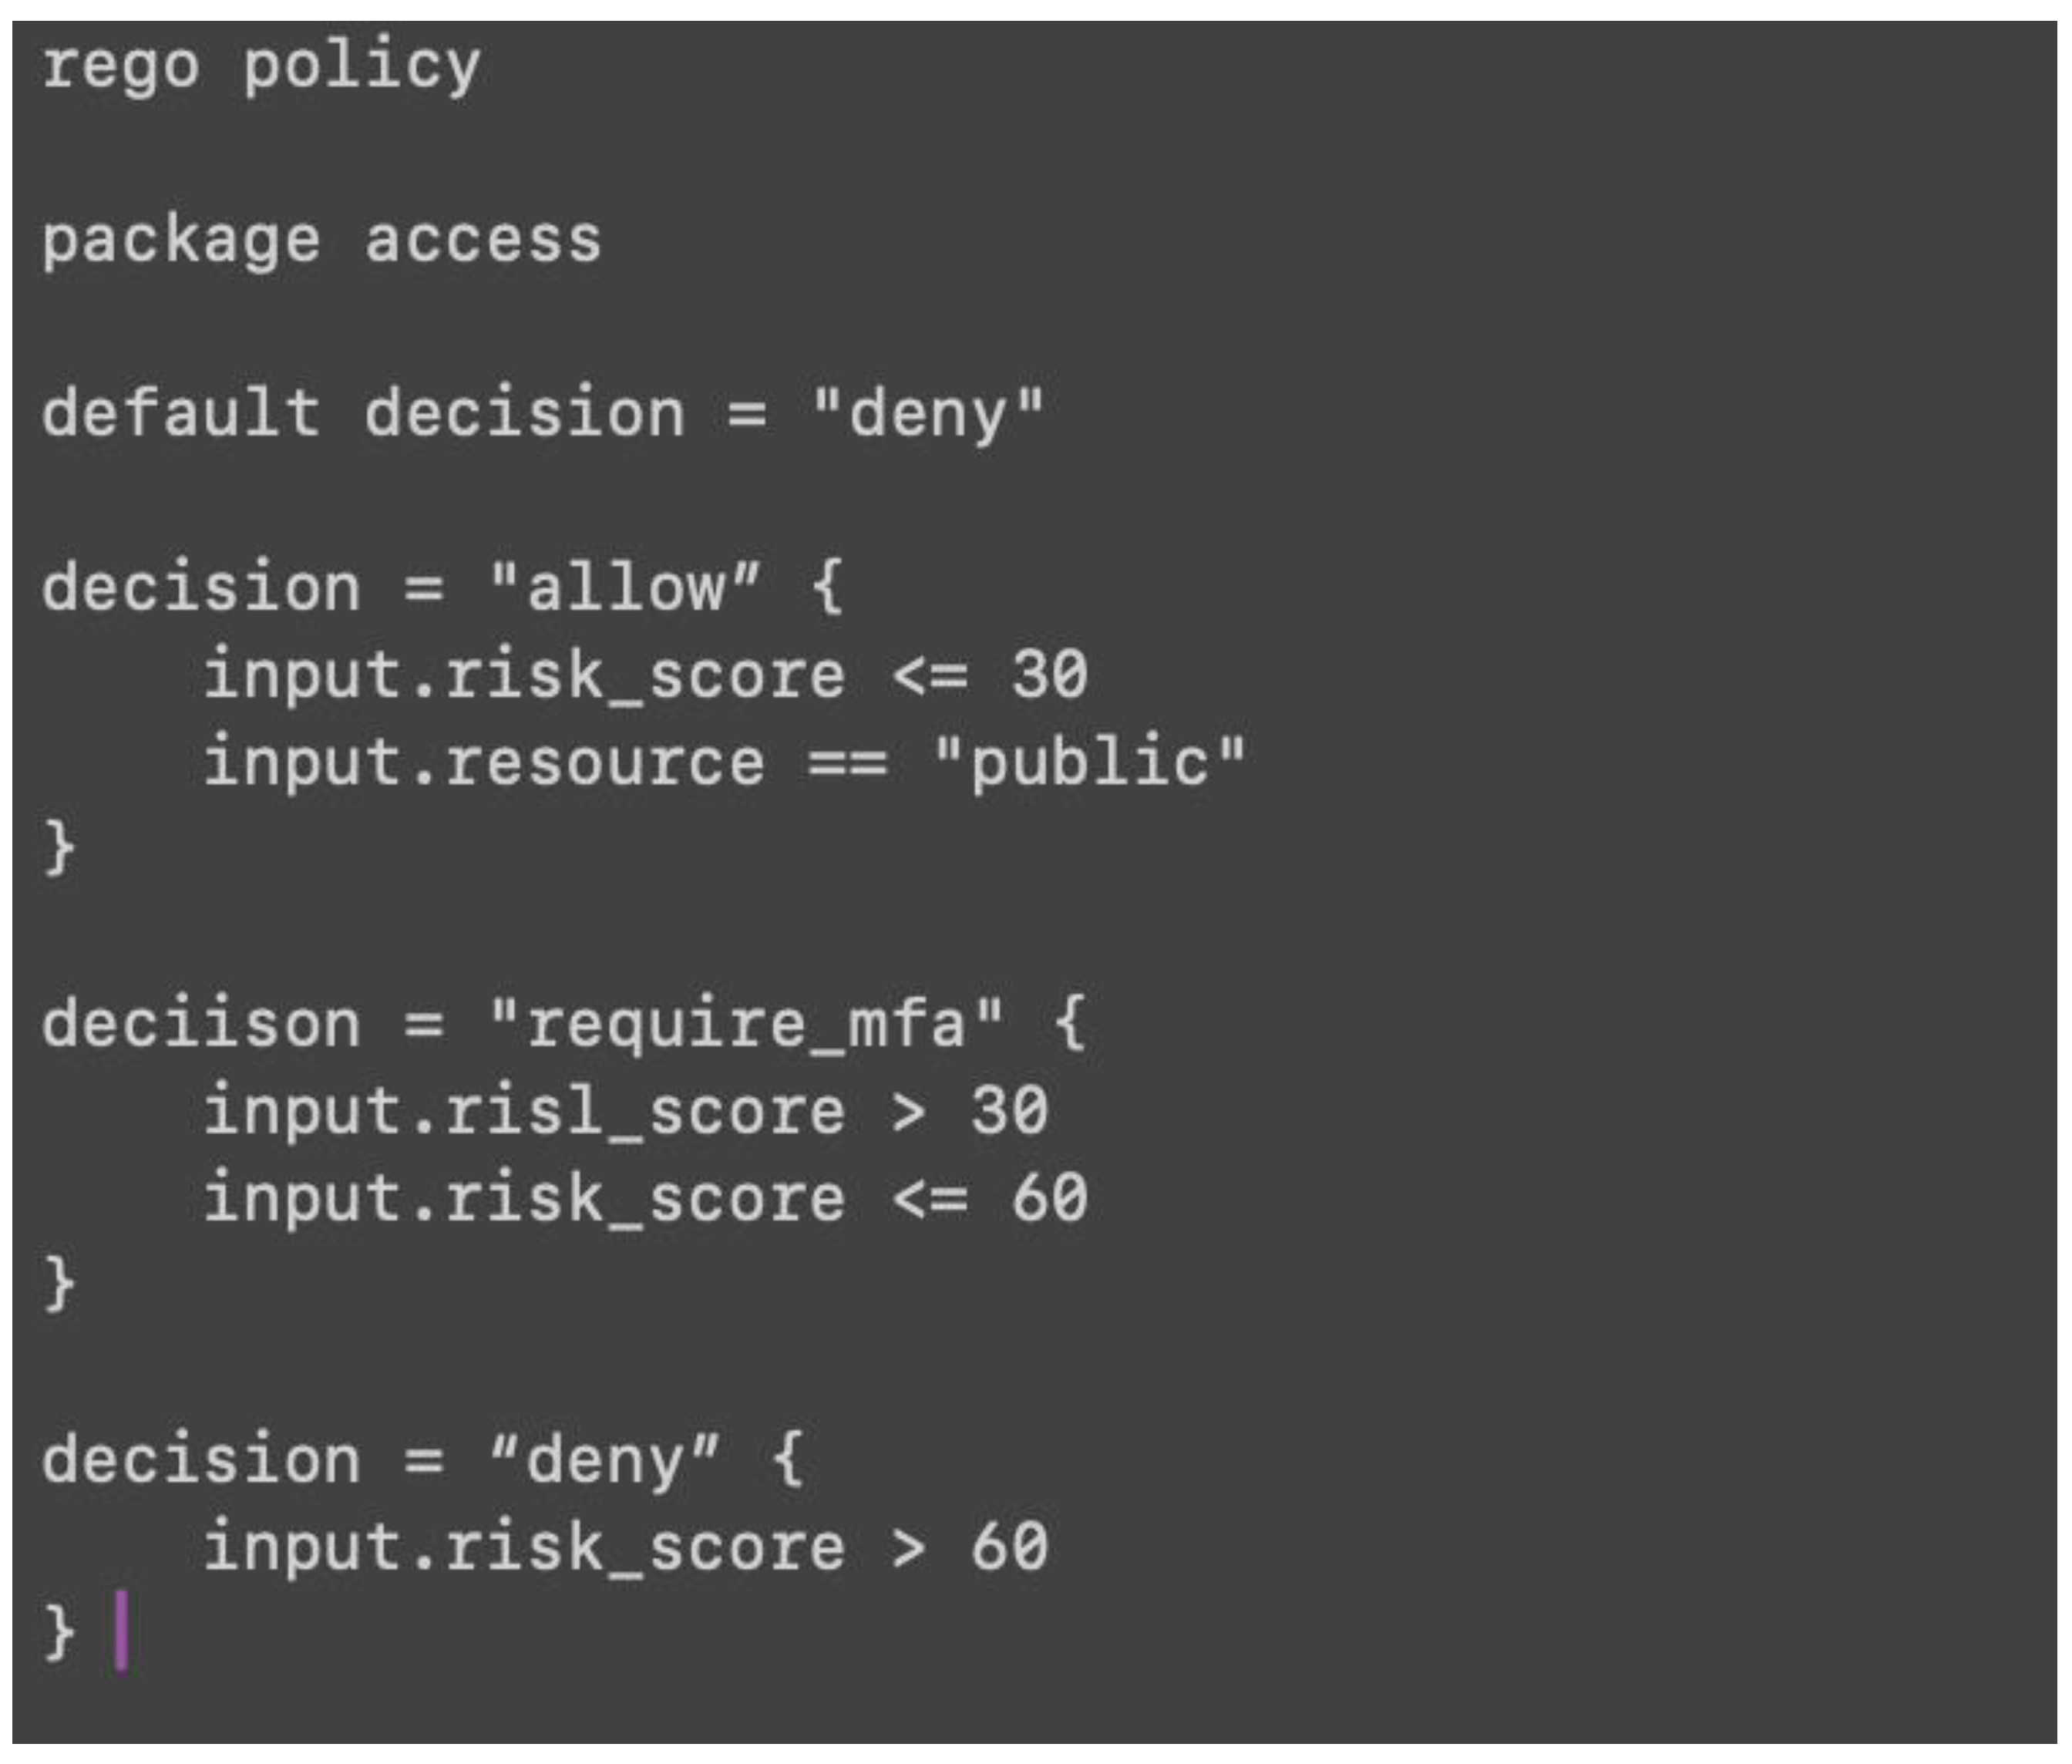This screenshot has height=1764, width=2072.
Task: Click the "rego policy" heading line
Action: point(260,66)
